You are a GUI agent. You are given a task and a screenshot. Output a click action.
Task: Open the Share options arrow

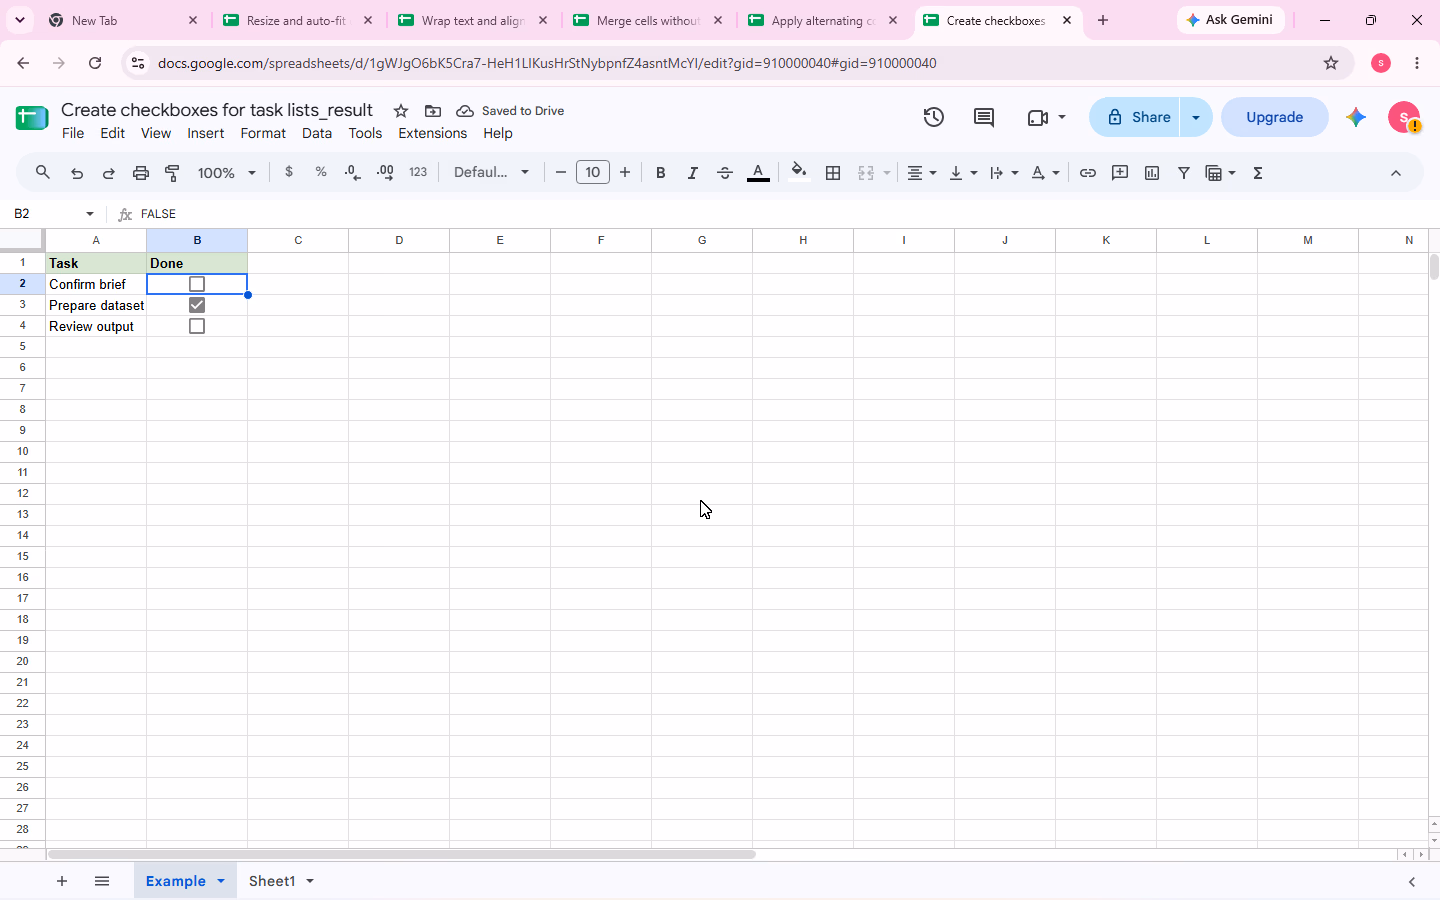tap(1196, 117)
